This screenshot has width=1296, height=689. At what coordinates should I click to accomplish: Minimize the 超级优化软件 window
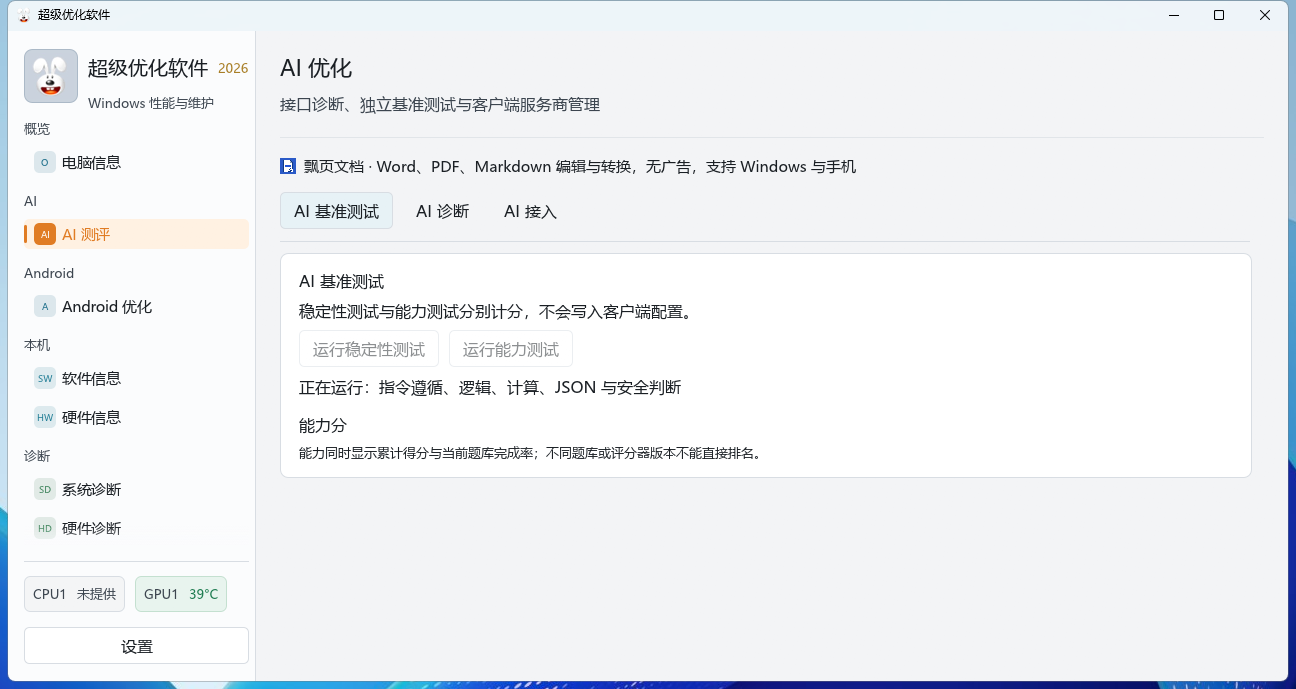[1173, 15]
